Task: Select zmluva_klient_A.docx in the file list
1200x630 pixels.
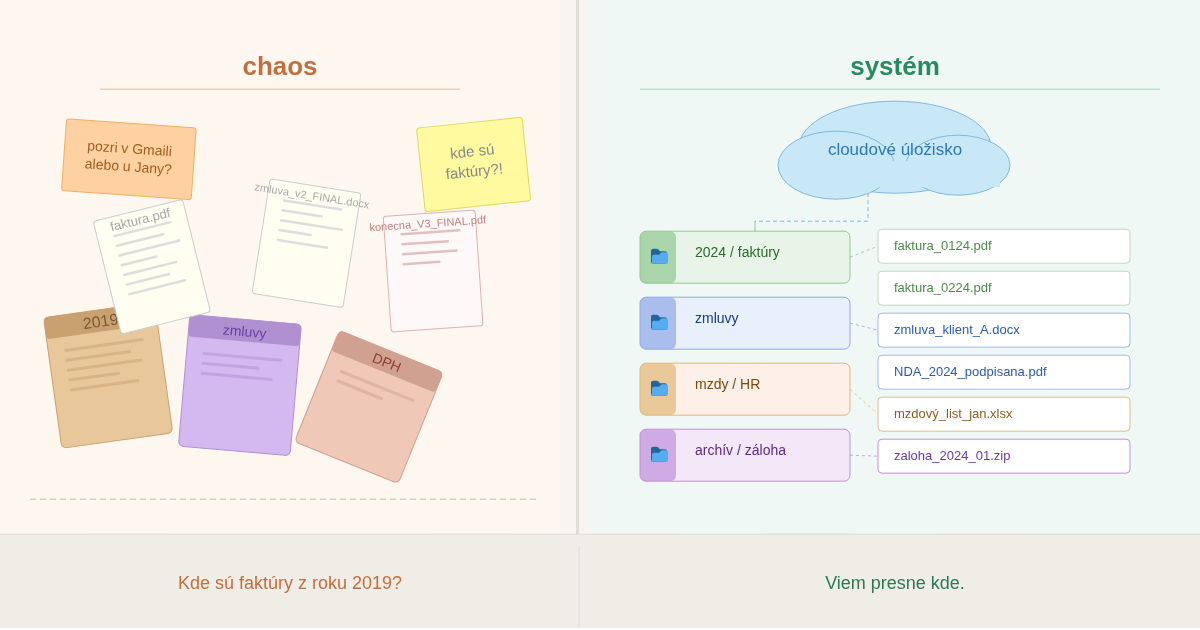Action: coord(1003,330)
